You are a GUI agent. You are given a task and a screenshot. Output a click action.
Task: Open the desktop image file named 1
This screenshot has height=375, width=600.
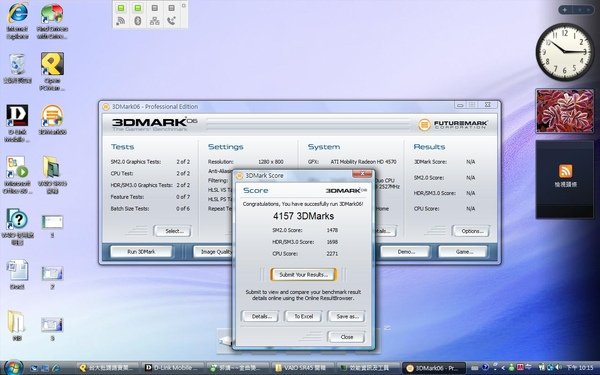[x=52, y=227]
